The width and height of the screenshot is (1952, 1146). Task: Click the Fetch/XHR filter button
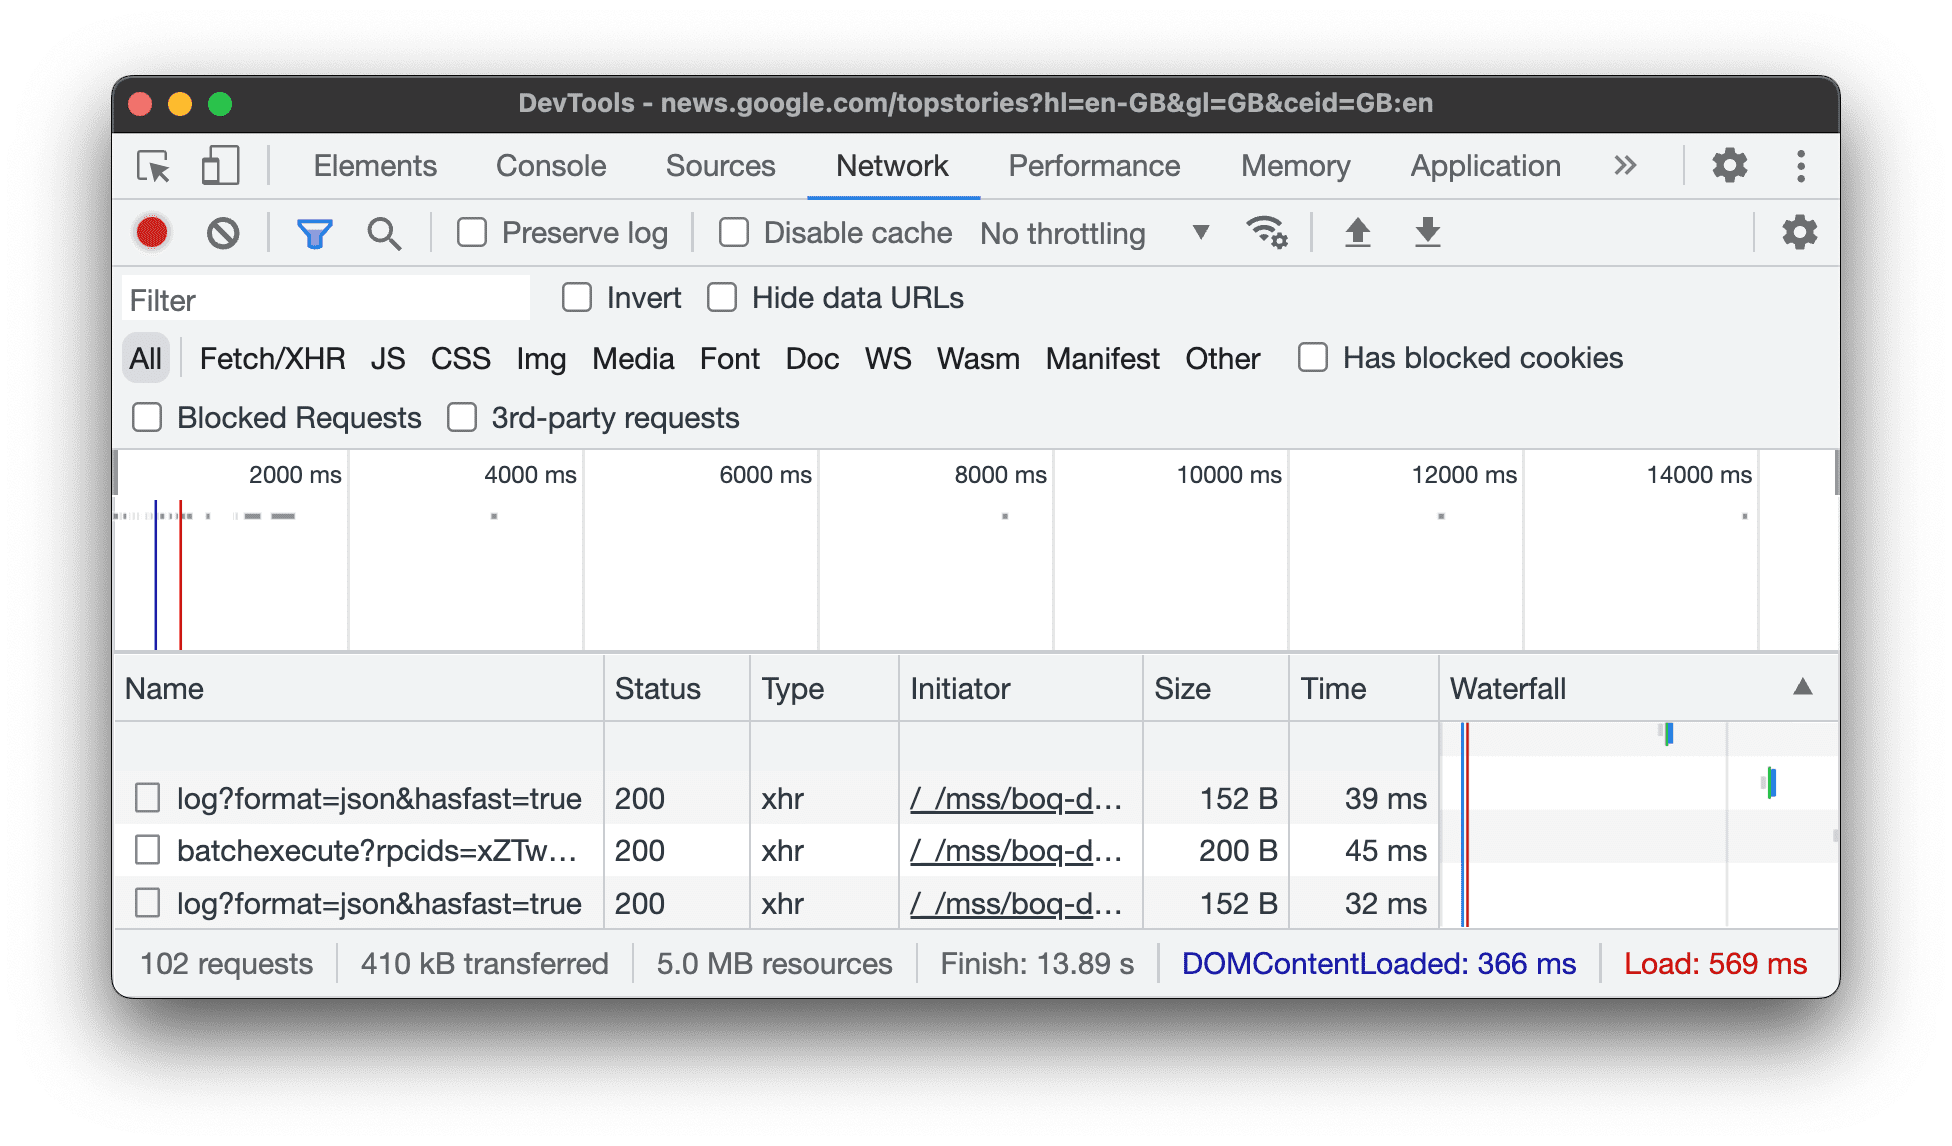(269, 357)
